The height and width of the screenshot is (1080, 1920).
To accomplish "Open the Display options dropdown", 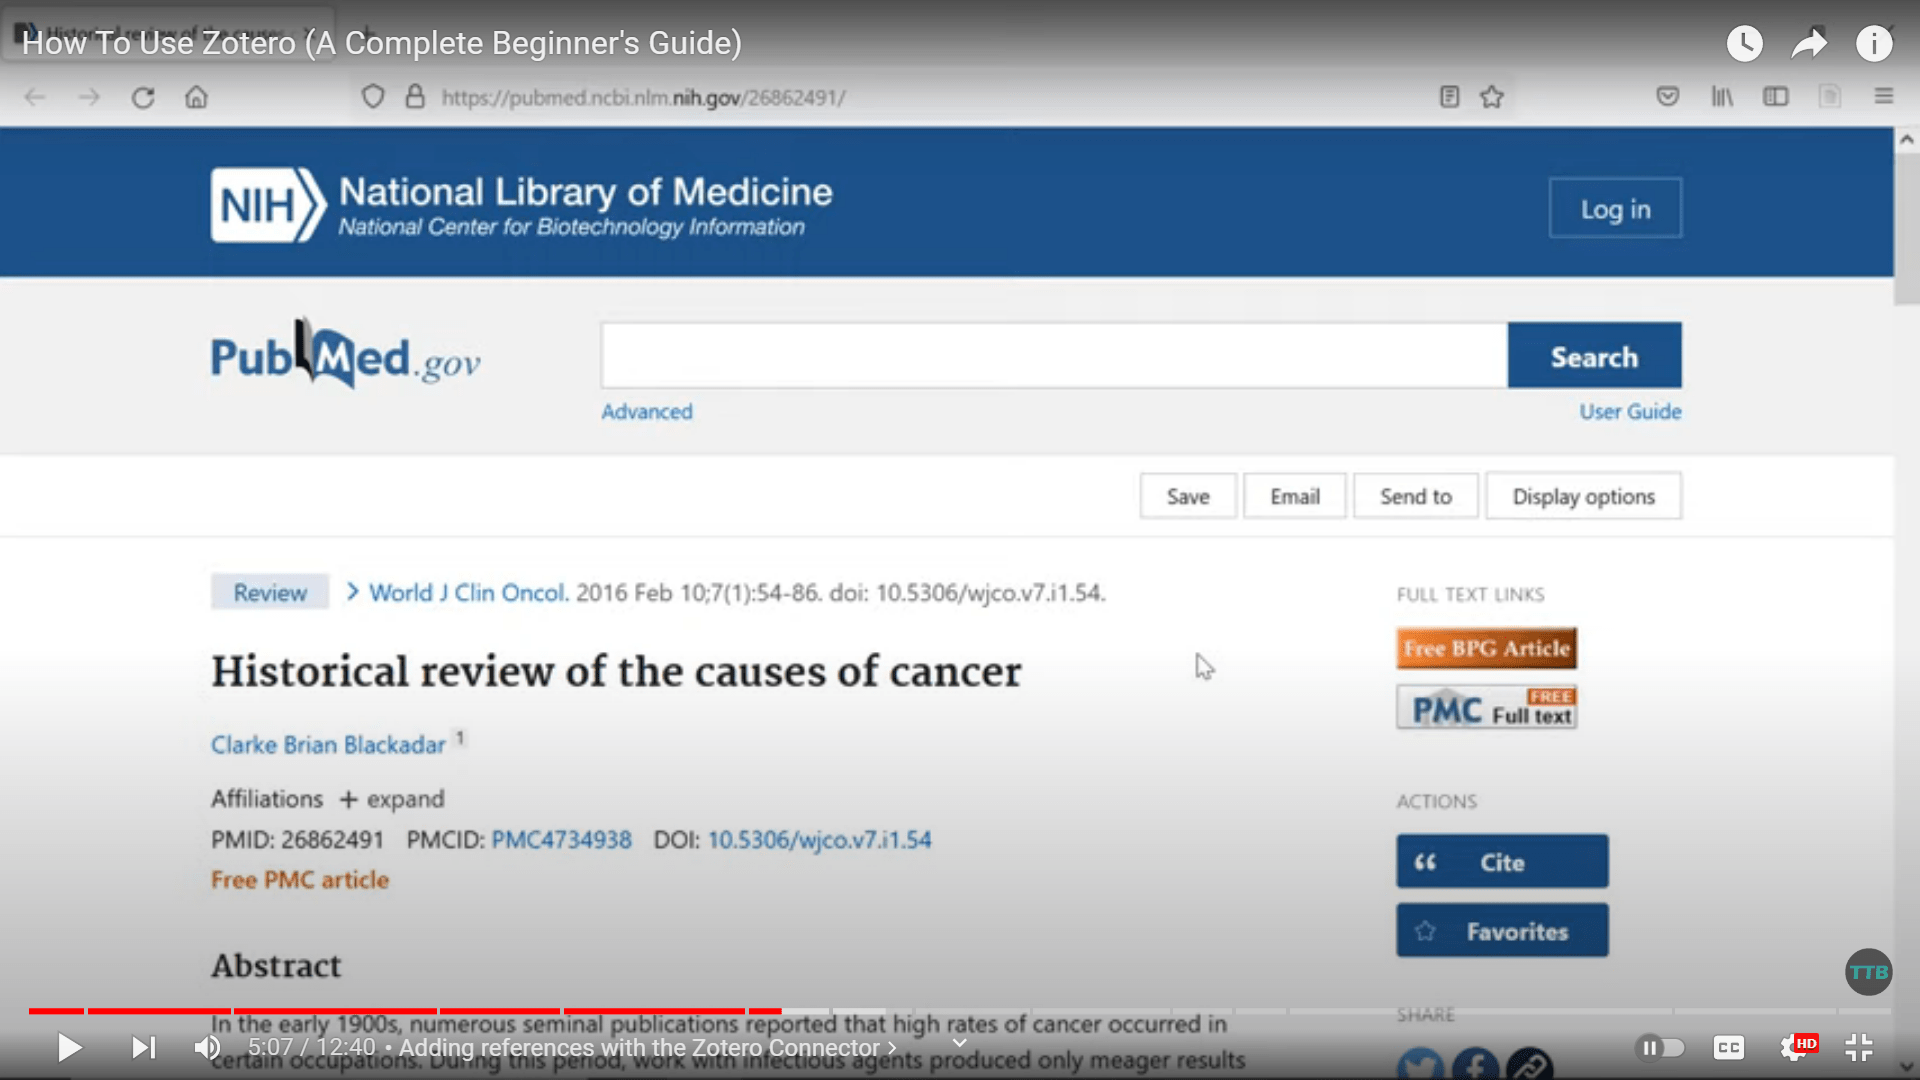I will point(1583,496).
